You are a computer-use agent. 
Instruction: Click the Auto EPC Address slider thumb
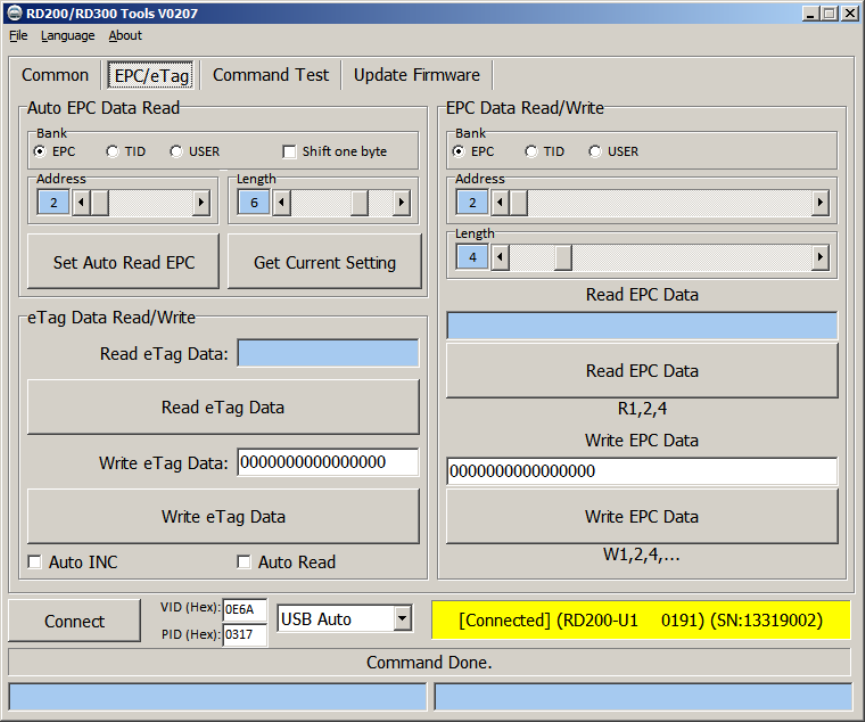(99, 202)
